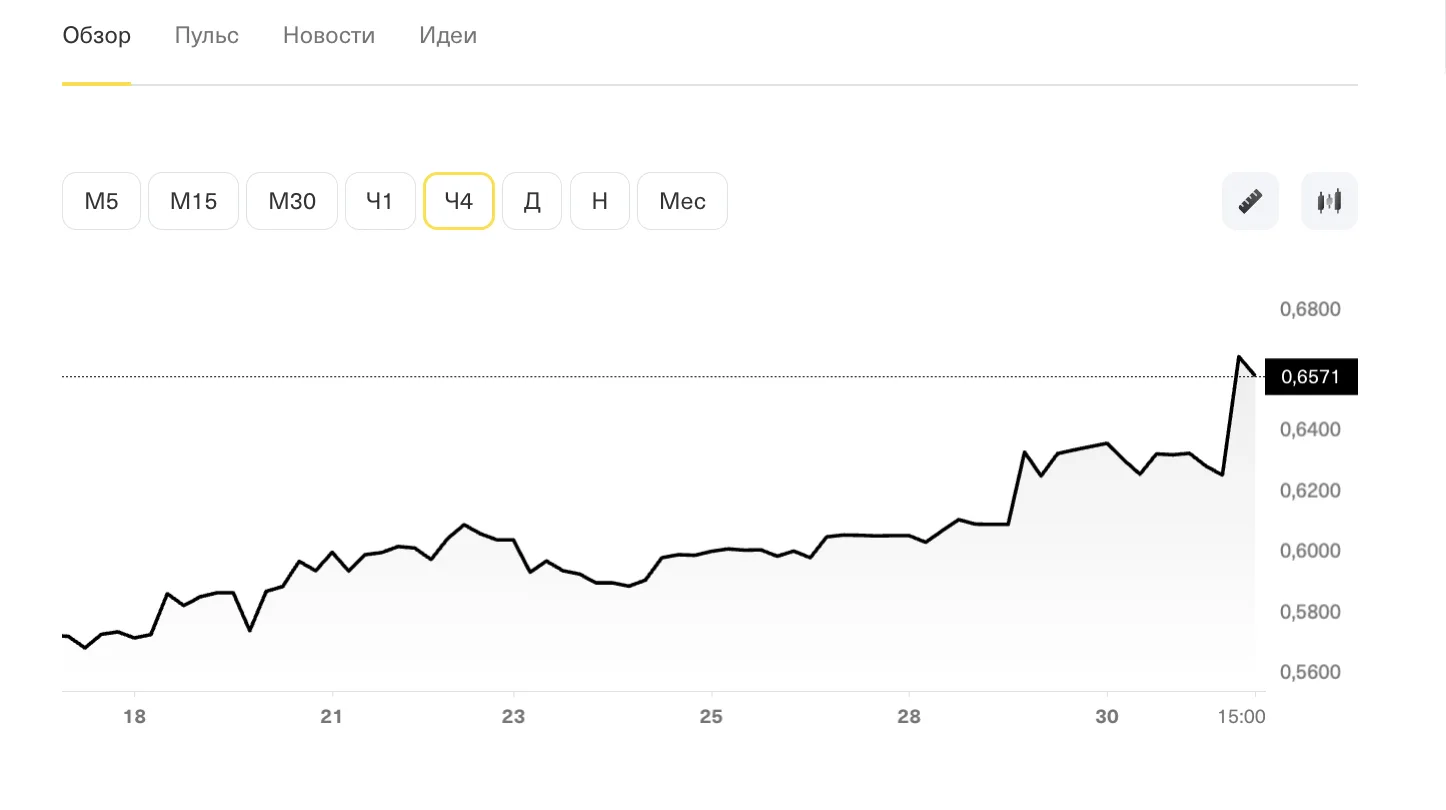This screenshot has height=810, width=1446.
Task: Switch to the Идеи tab
Action: coord(448,36)
